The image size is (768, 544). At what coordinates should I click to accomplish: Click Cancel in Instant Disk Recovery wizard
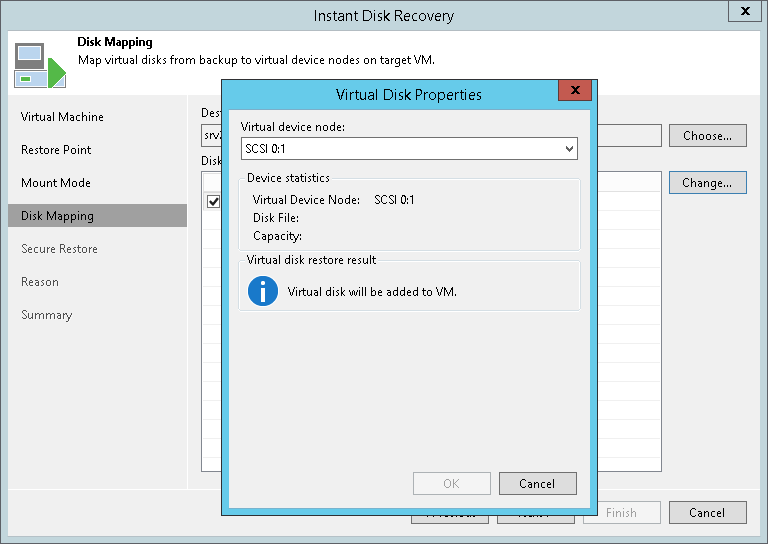708,513
